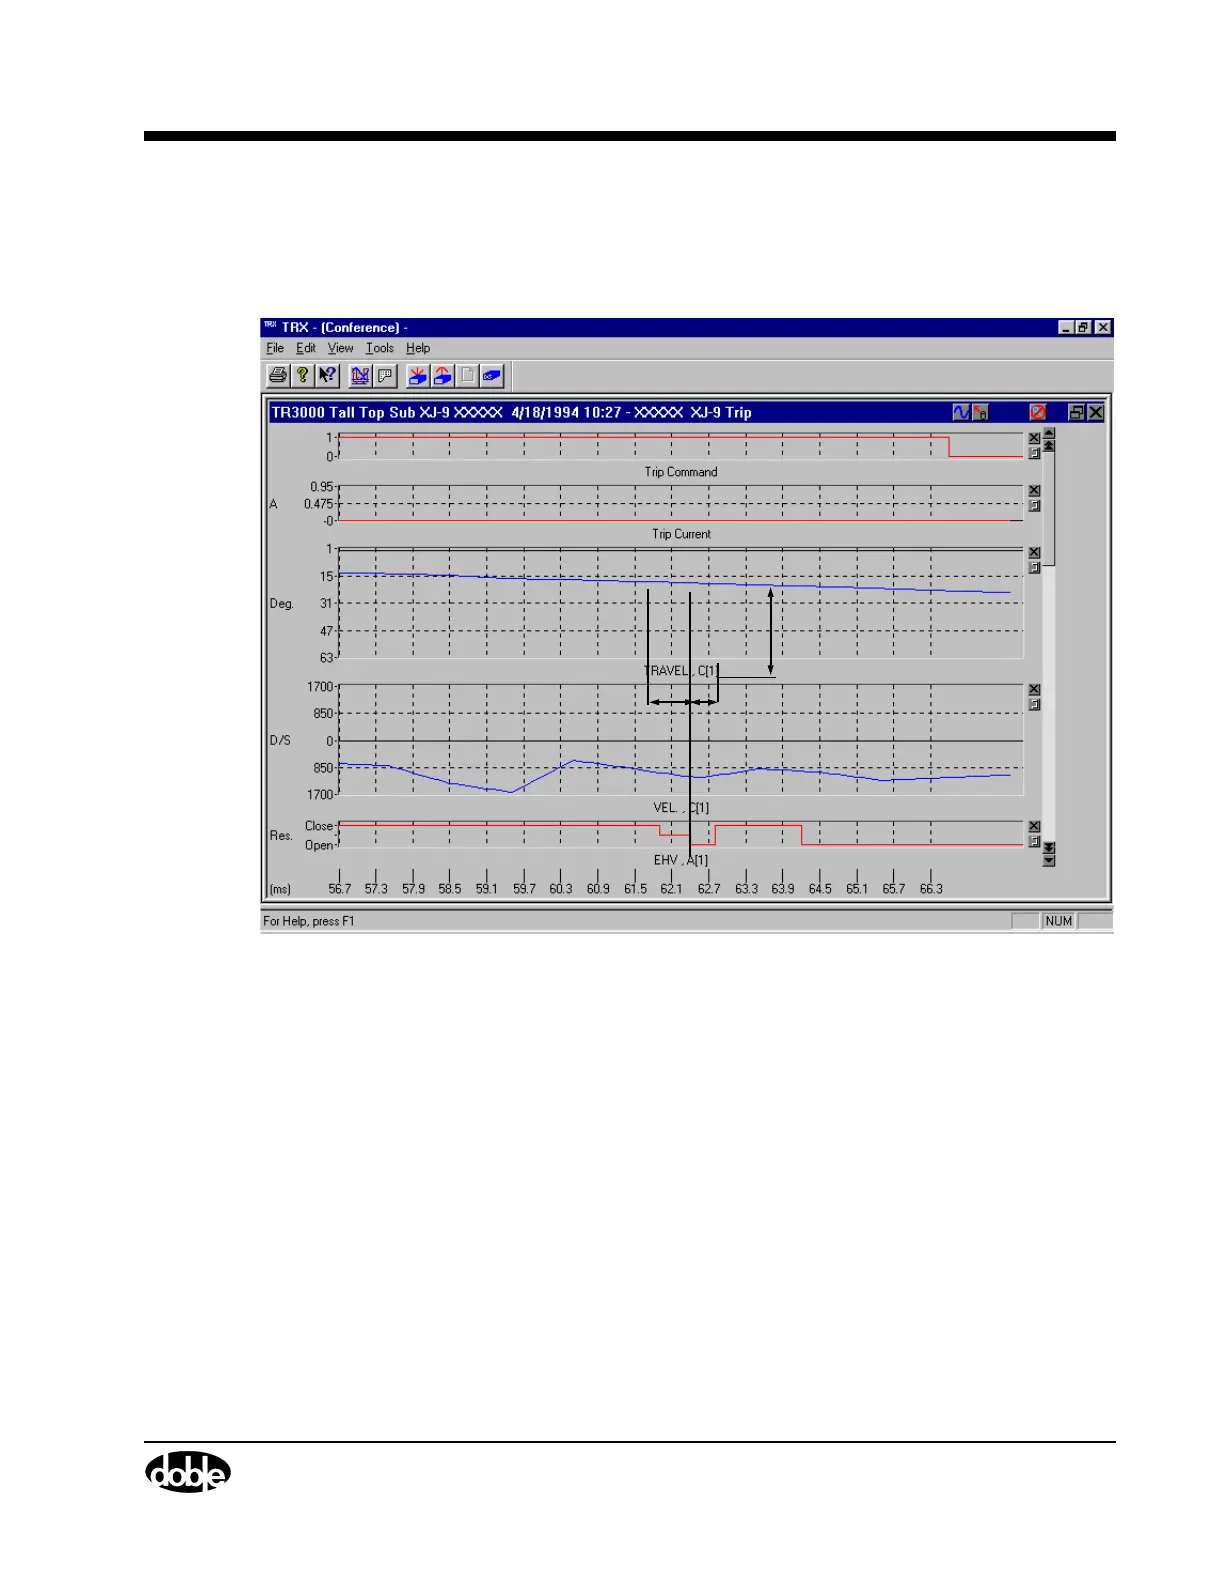Viewport: 1224px width, 1584px height.
Task: Remove the Trip Command channel with its X
Action: [1034, 438]
